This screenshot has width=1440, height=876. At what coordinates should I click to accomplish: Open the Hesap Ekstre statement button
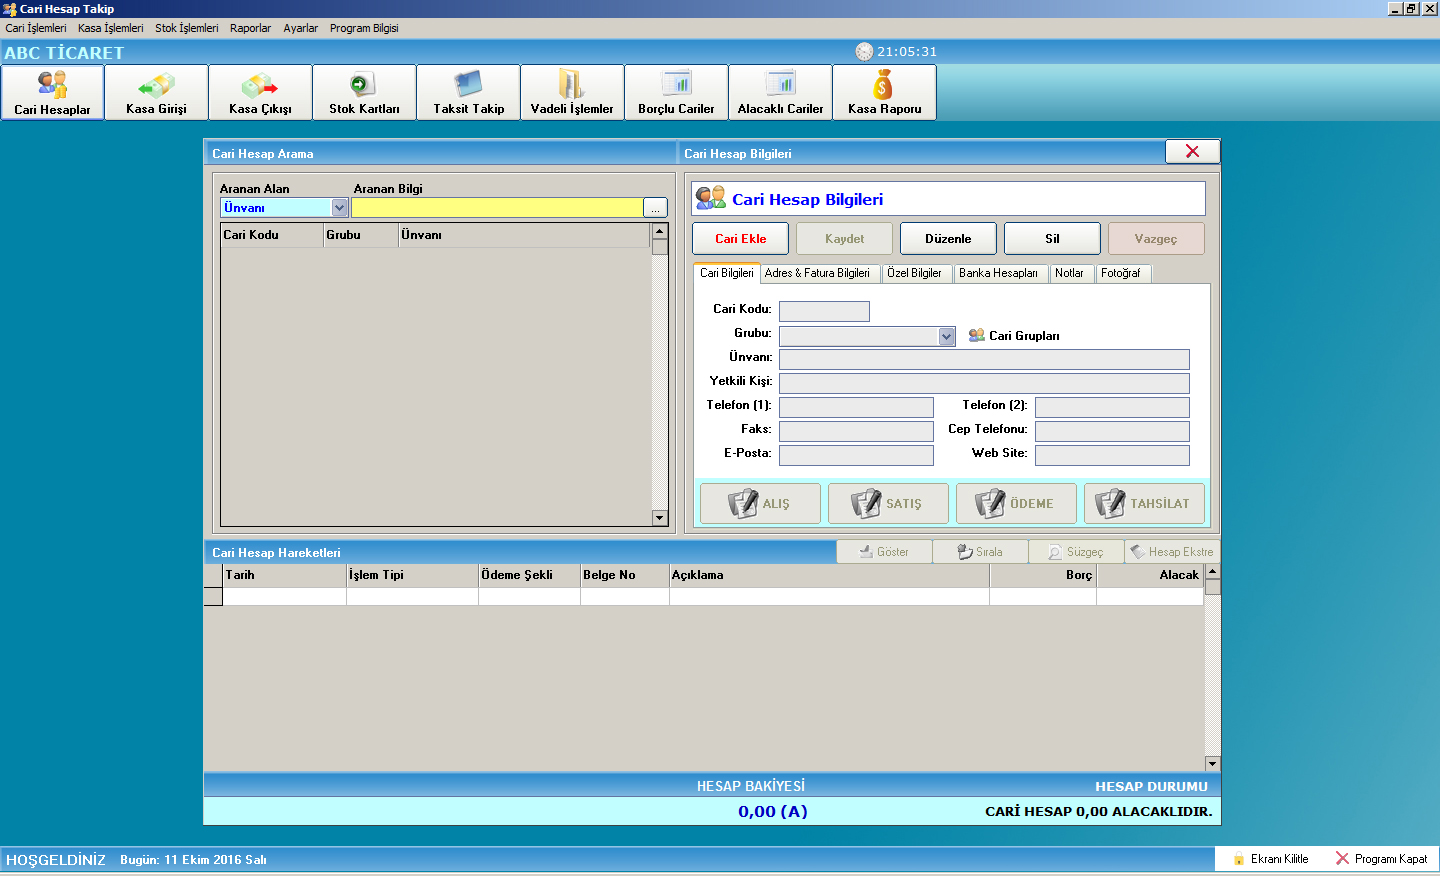pos(1172,552)
